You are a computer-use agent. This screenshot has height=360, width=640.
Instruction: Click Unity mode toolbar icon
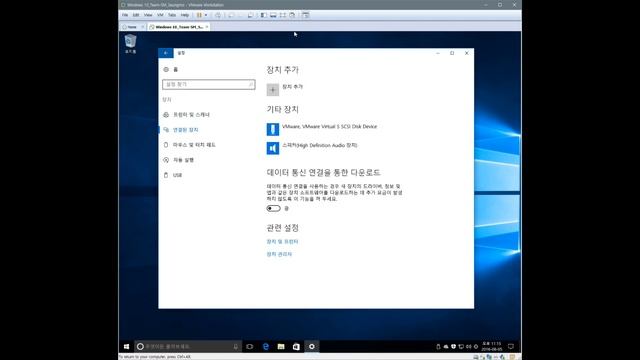[x=292, y=15]
